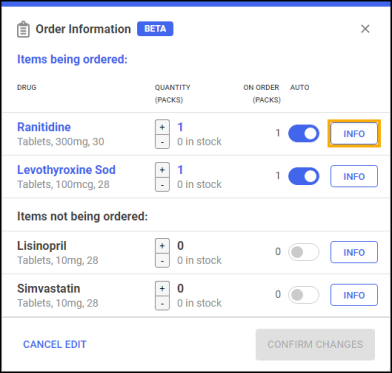Increase Simvastatin quantity with plus
This screenshot has height=373, width=392.
pyautogui.click(x=162, y=288)
